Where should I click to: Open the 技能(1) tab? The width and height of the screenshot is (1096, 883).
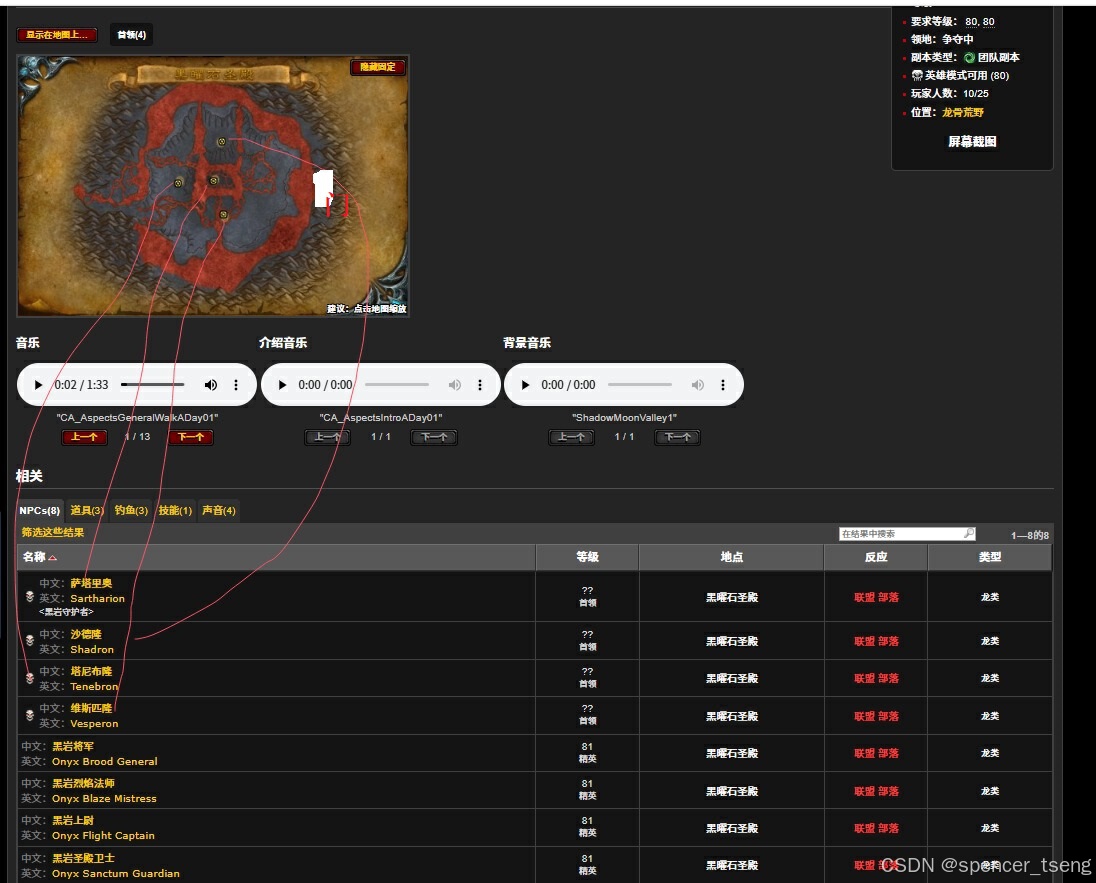175,510
